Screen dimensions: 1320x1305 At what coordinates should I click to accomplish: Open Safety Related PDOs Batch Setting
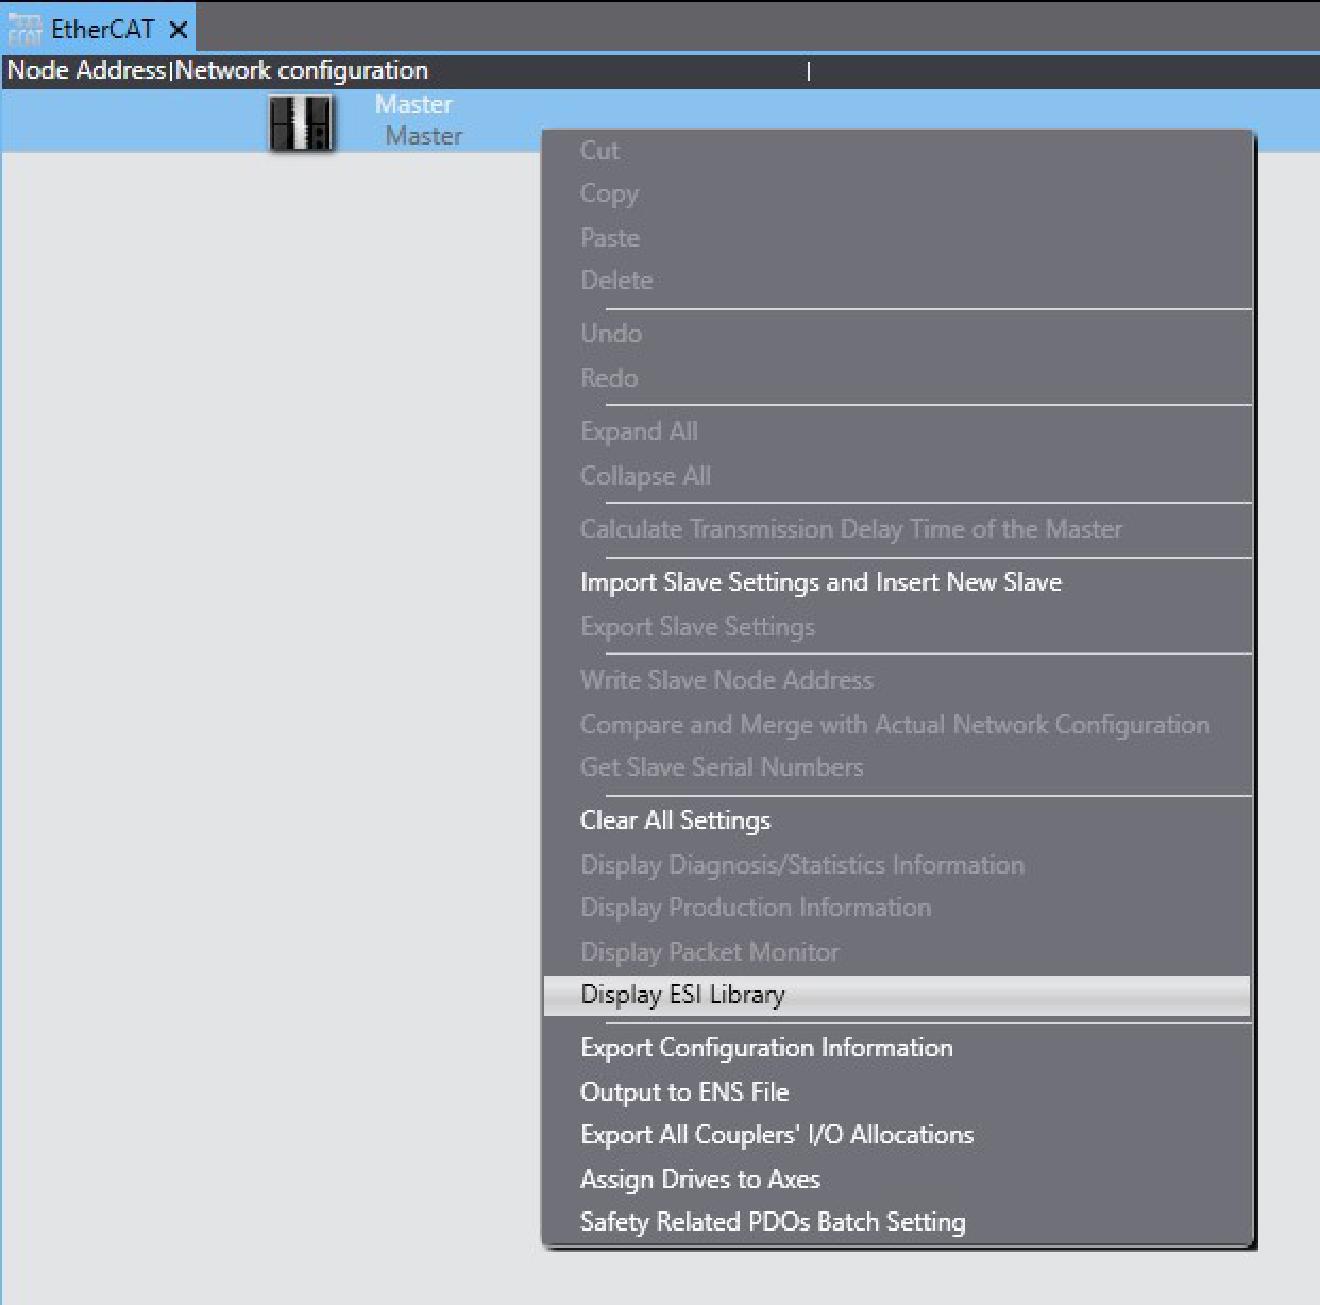[x=773, y=1221]
